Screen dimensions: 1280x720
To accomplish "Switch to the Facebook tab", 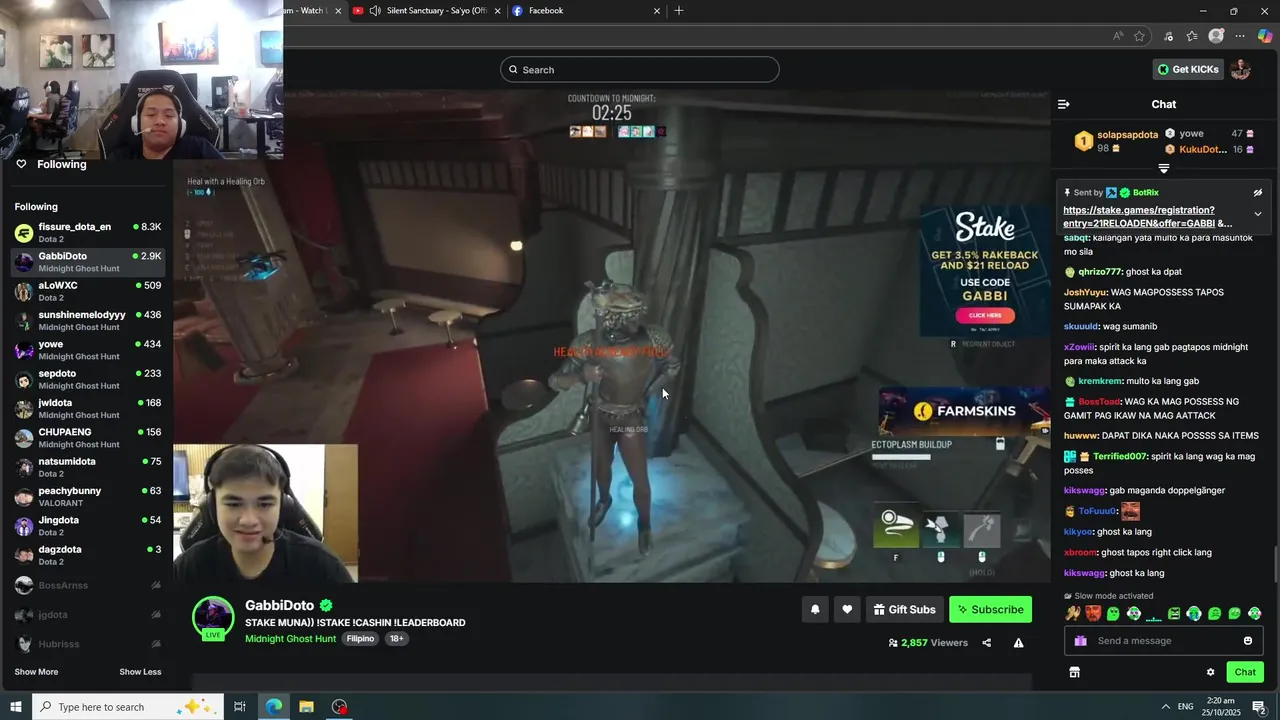I will 585,11.
